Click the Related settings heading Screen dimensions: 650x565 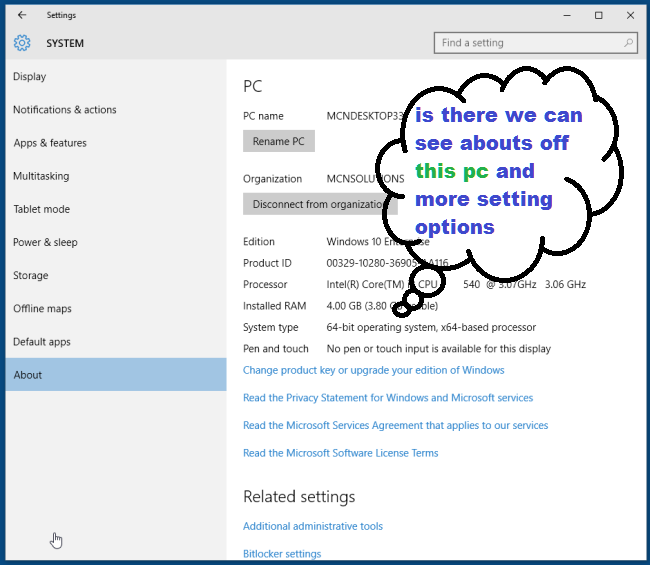click(x=299, y=497)
